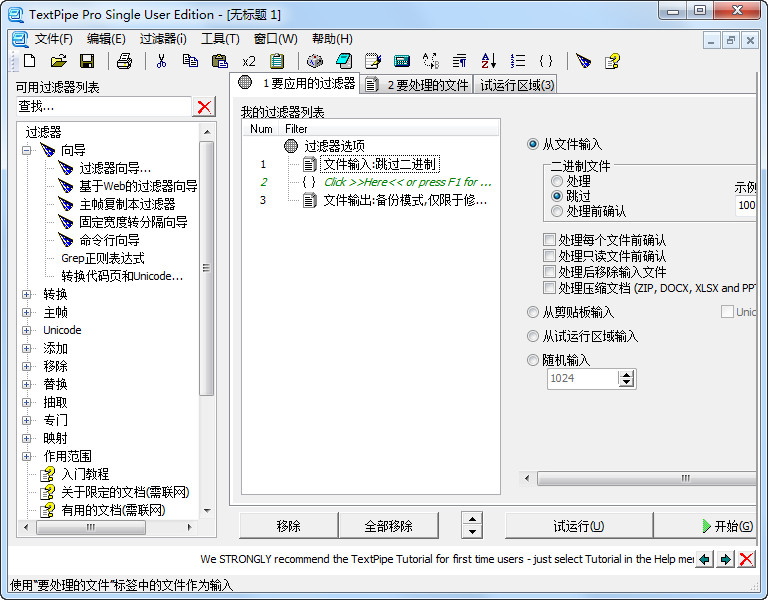Click the filter tree vertical scrollbar
The image size is (768, 600).
[207, 268]
